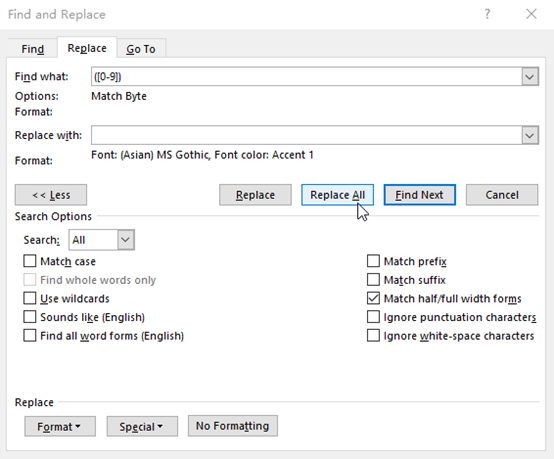
Task: Click the help question mark icon
Action: tap(487, 14)
